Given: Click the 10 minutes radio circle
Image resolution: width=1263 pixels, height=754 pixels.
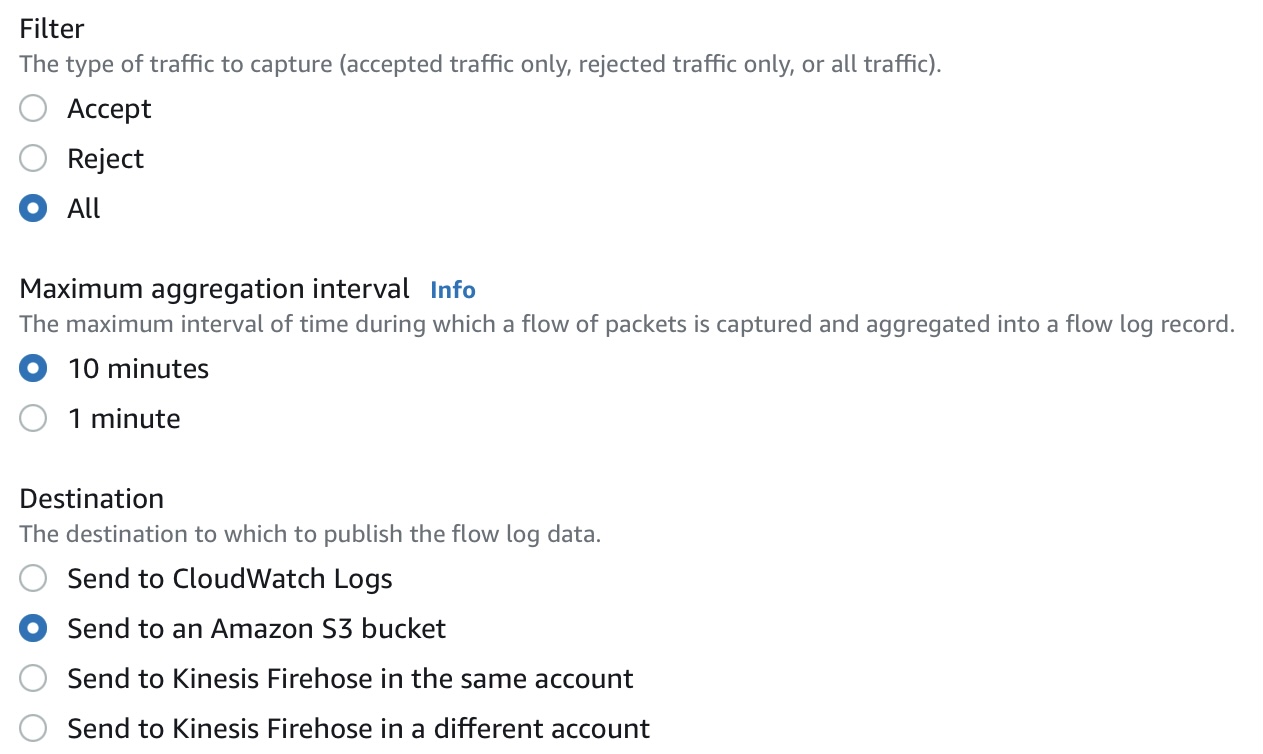Looking at the screenshot, I should pos(33,368).
